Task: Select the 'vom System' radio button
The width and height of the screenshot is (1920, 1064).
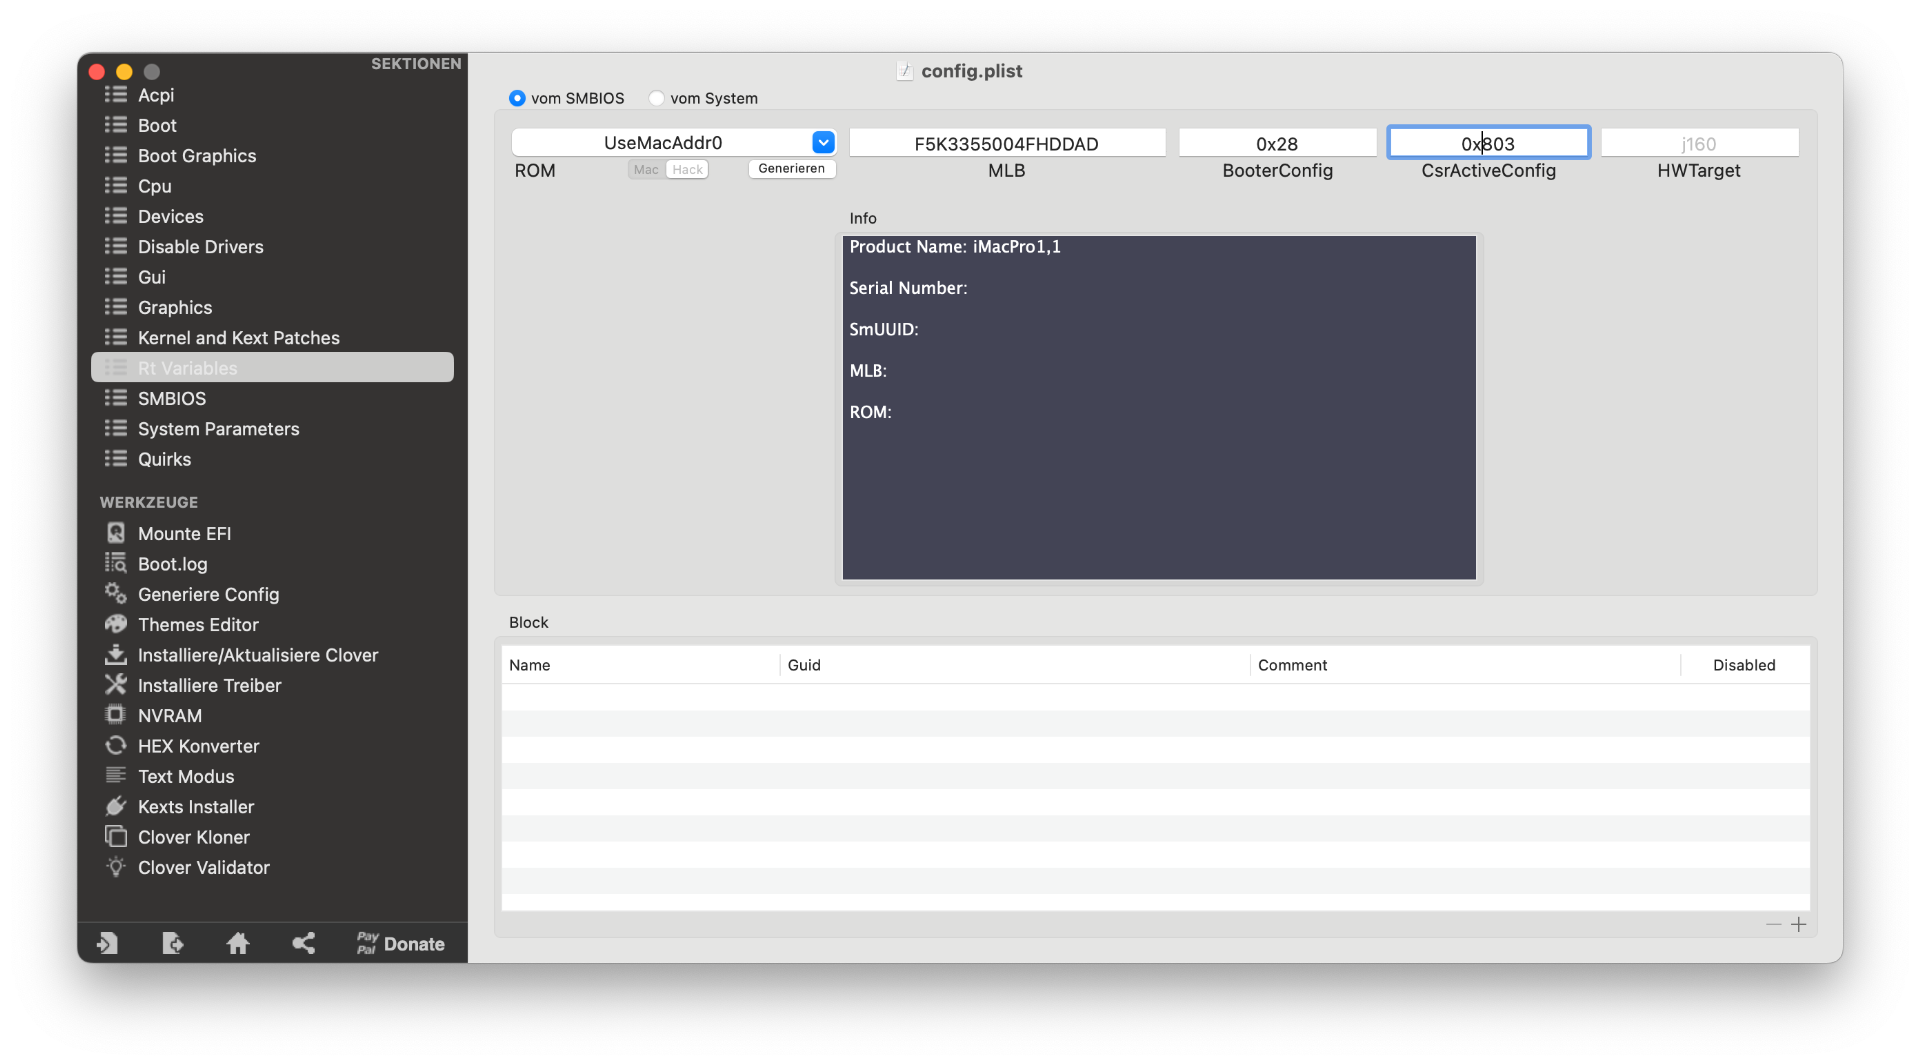Action: [x=656, y=98]
